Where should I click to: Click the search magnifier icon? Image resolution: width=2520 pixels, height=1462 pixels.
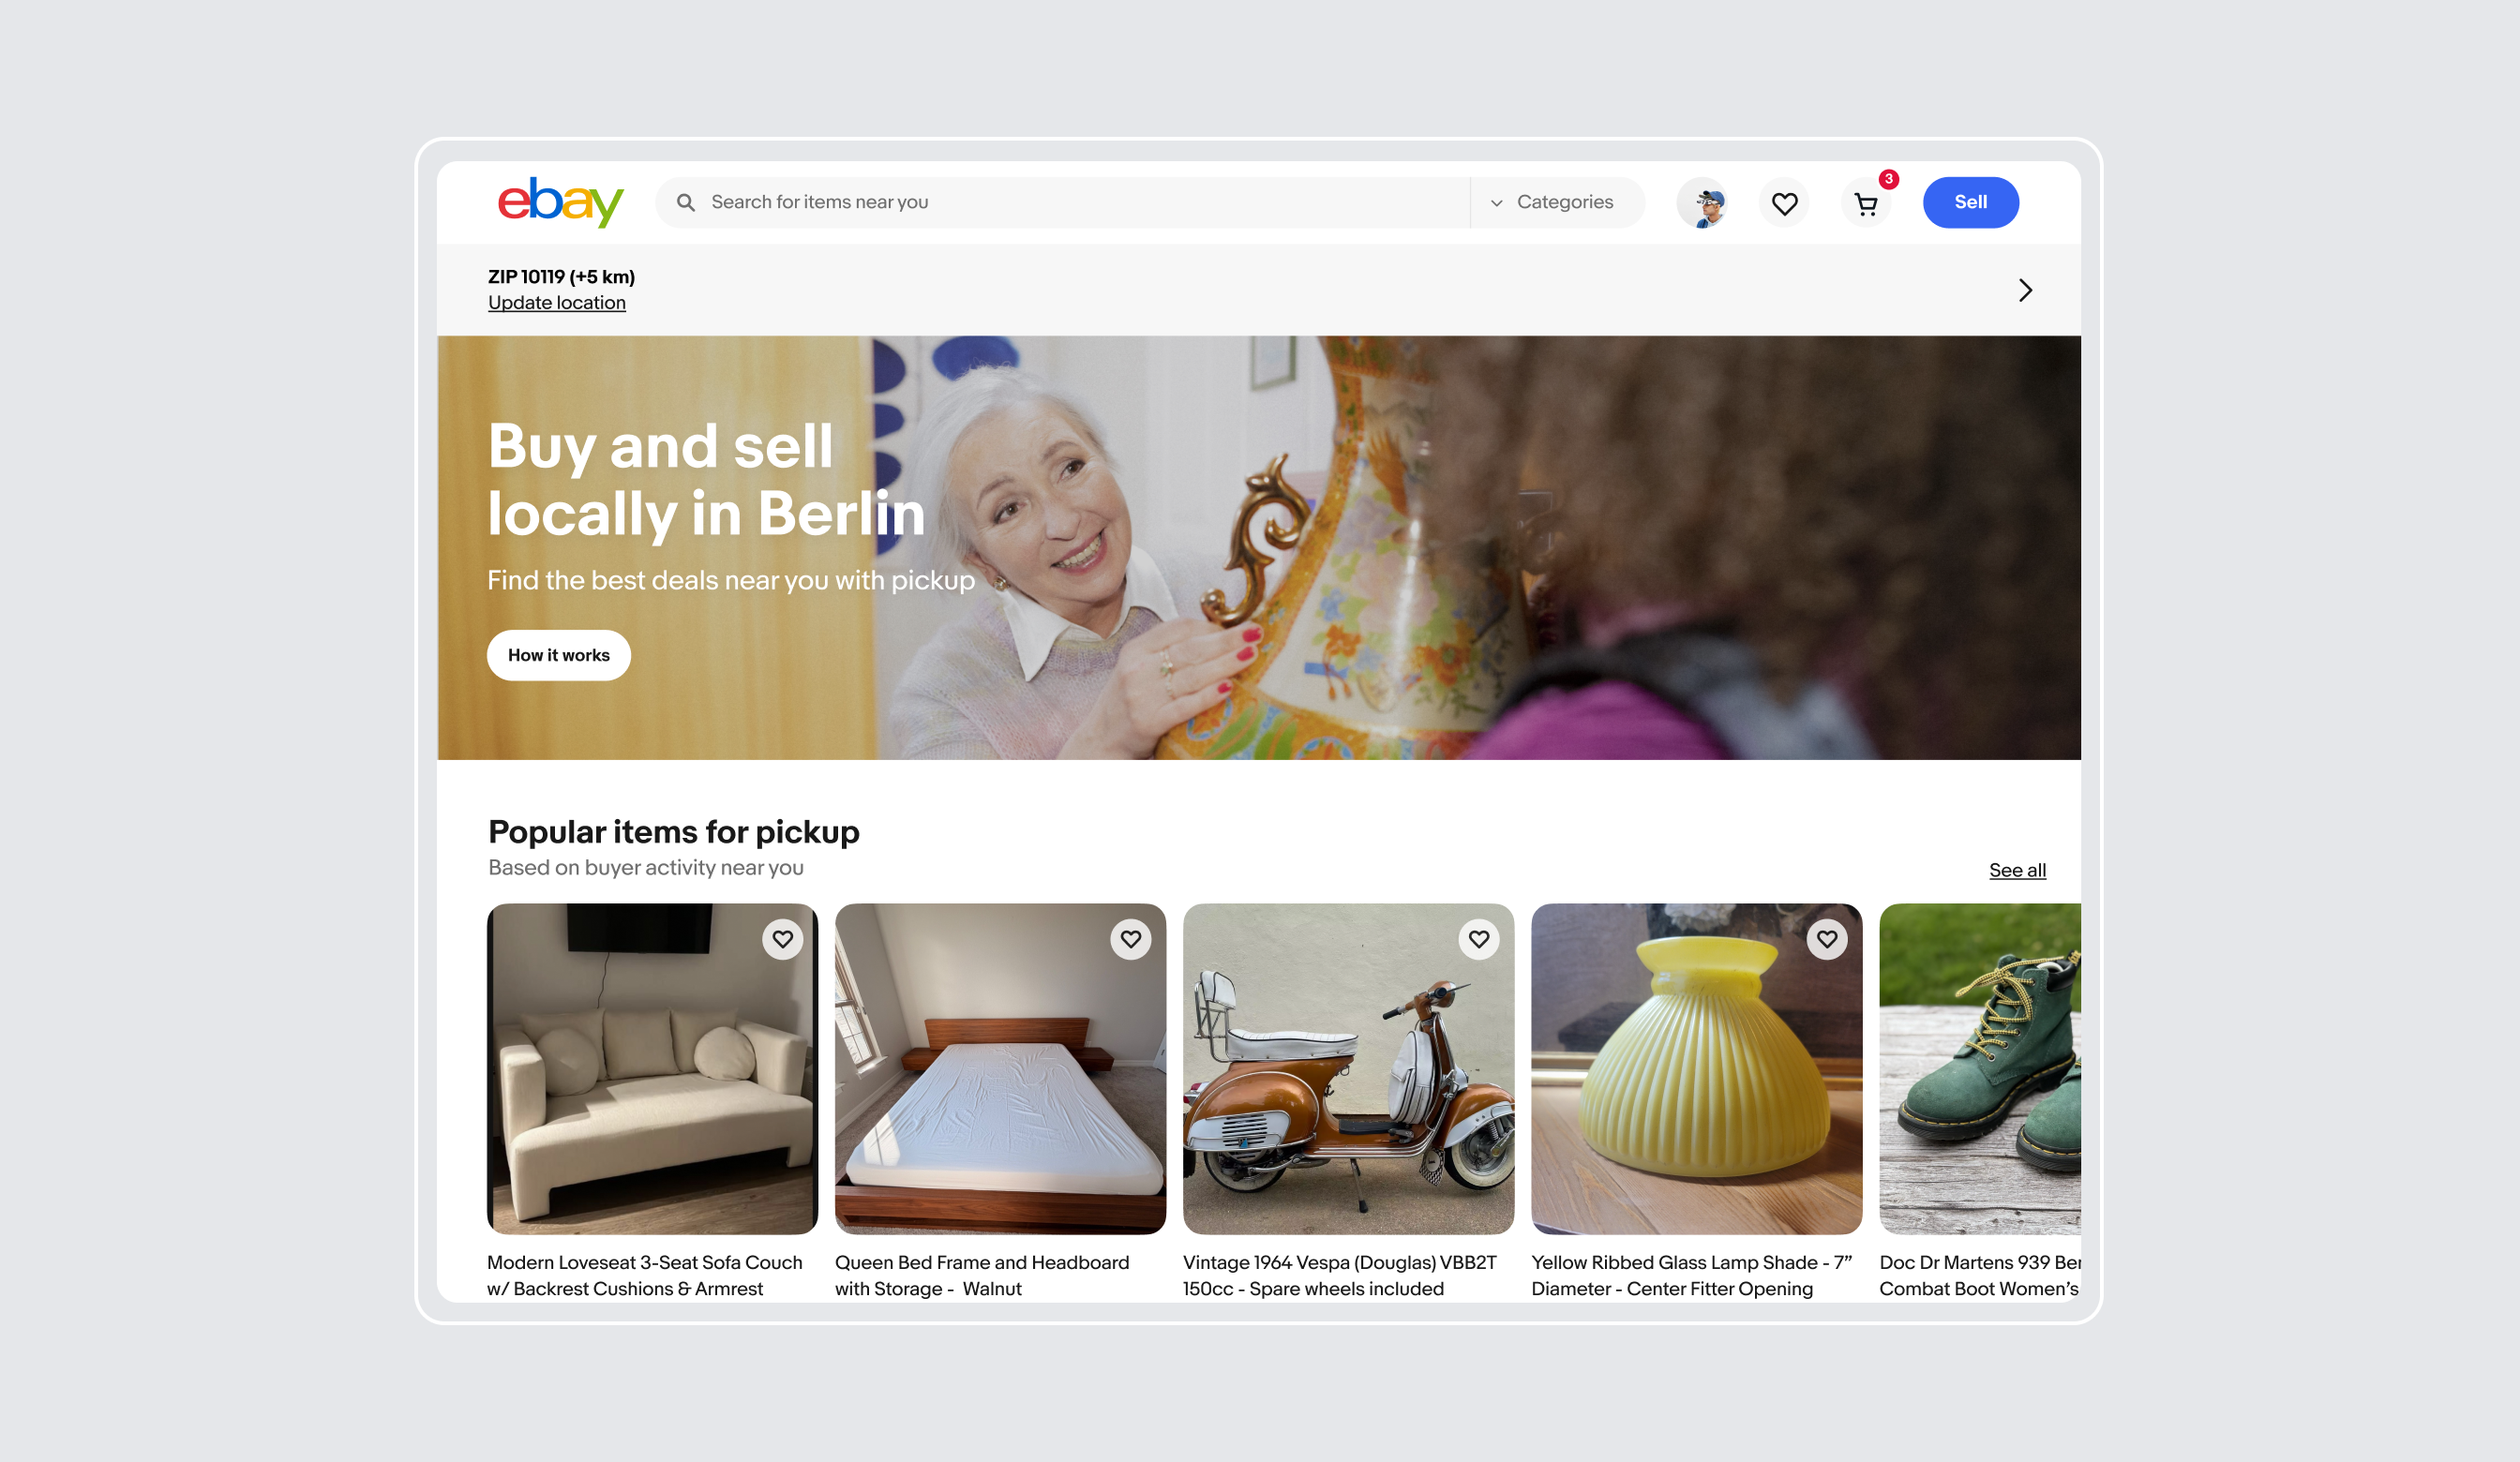tap(686, 203)
